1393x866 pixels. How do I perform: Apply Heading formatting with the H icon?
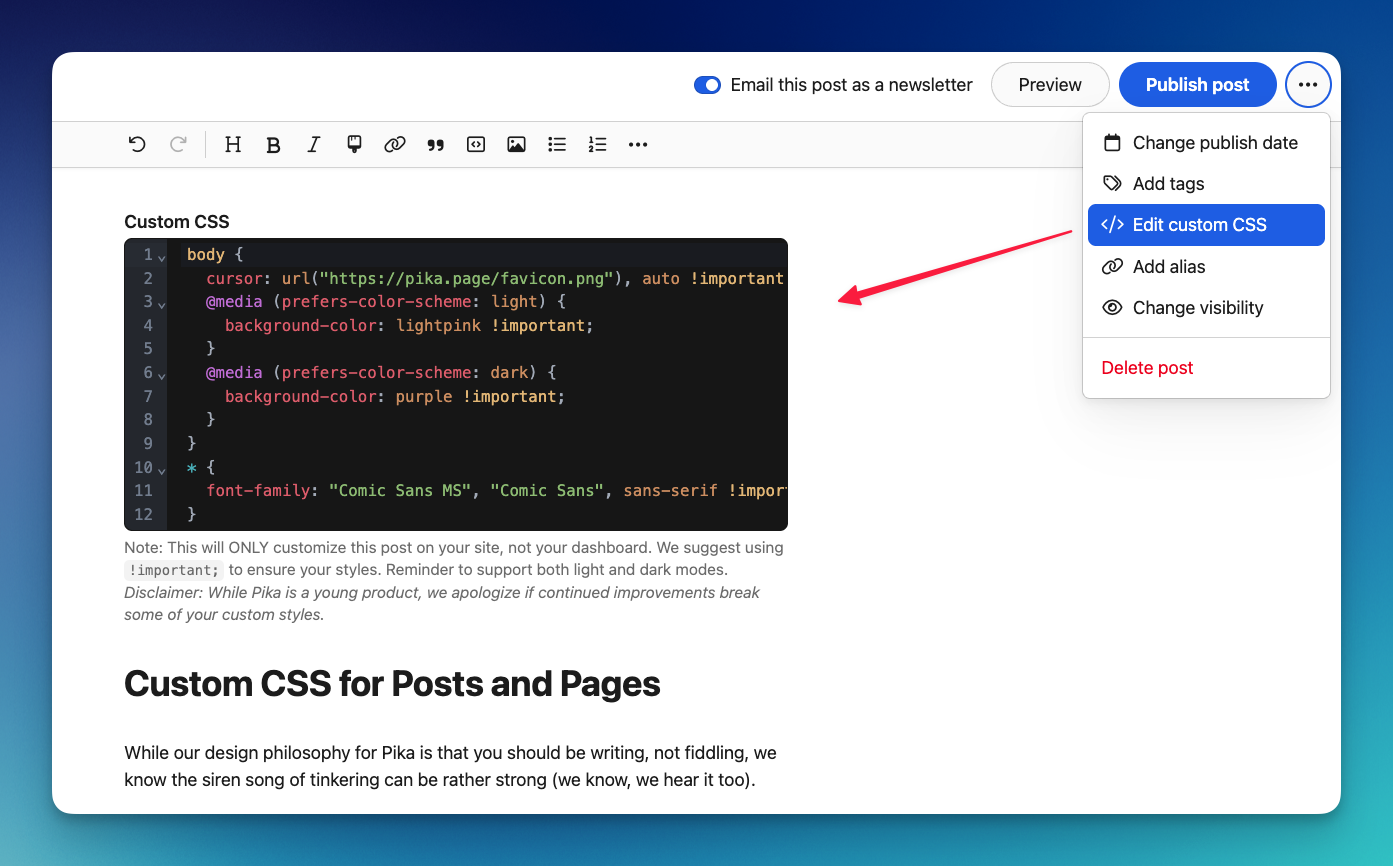pyautogui.click(x=232, y=144)
